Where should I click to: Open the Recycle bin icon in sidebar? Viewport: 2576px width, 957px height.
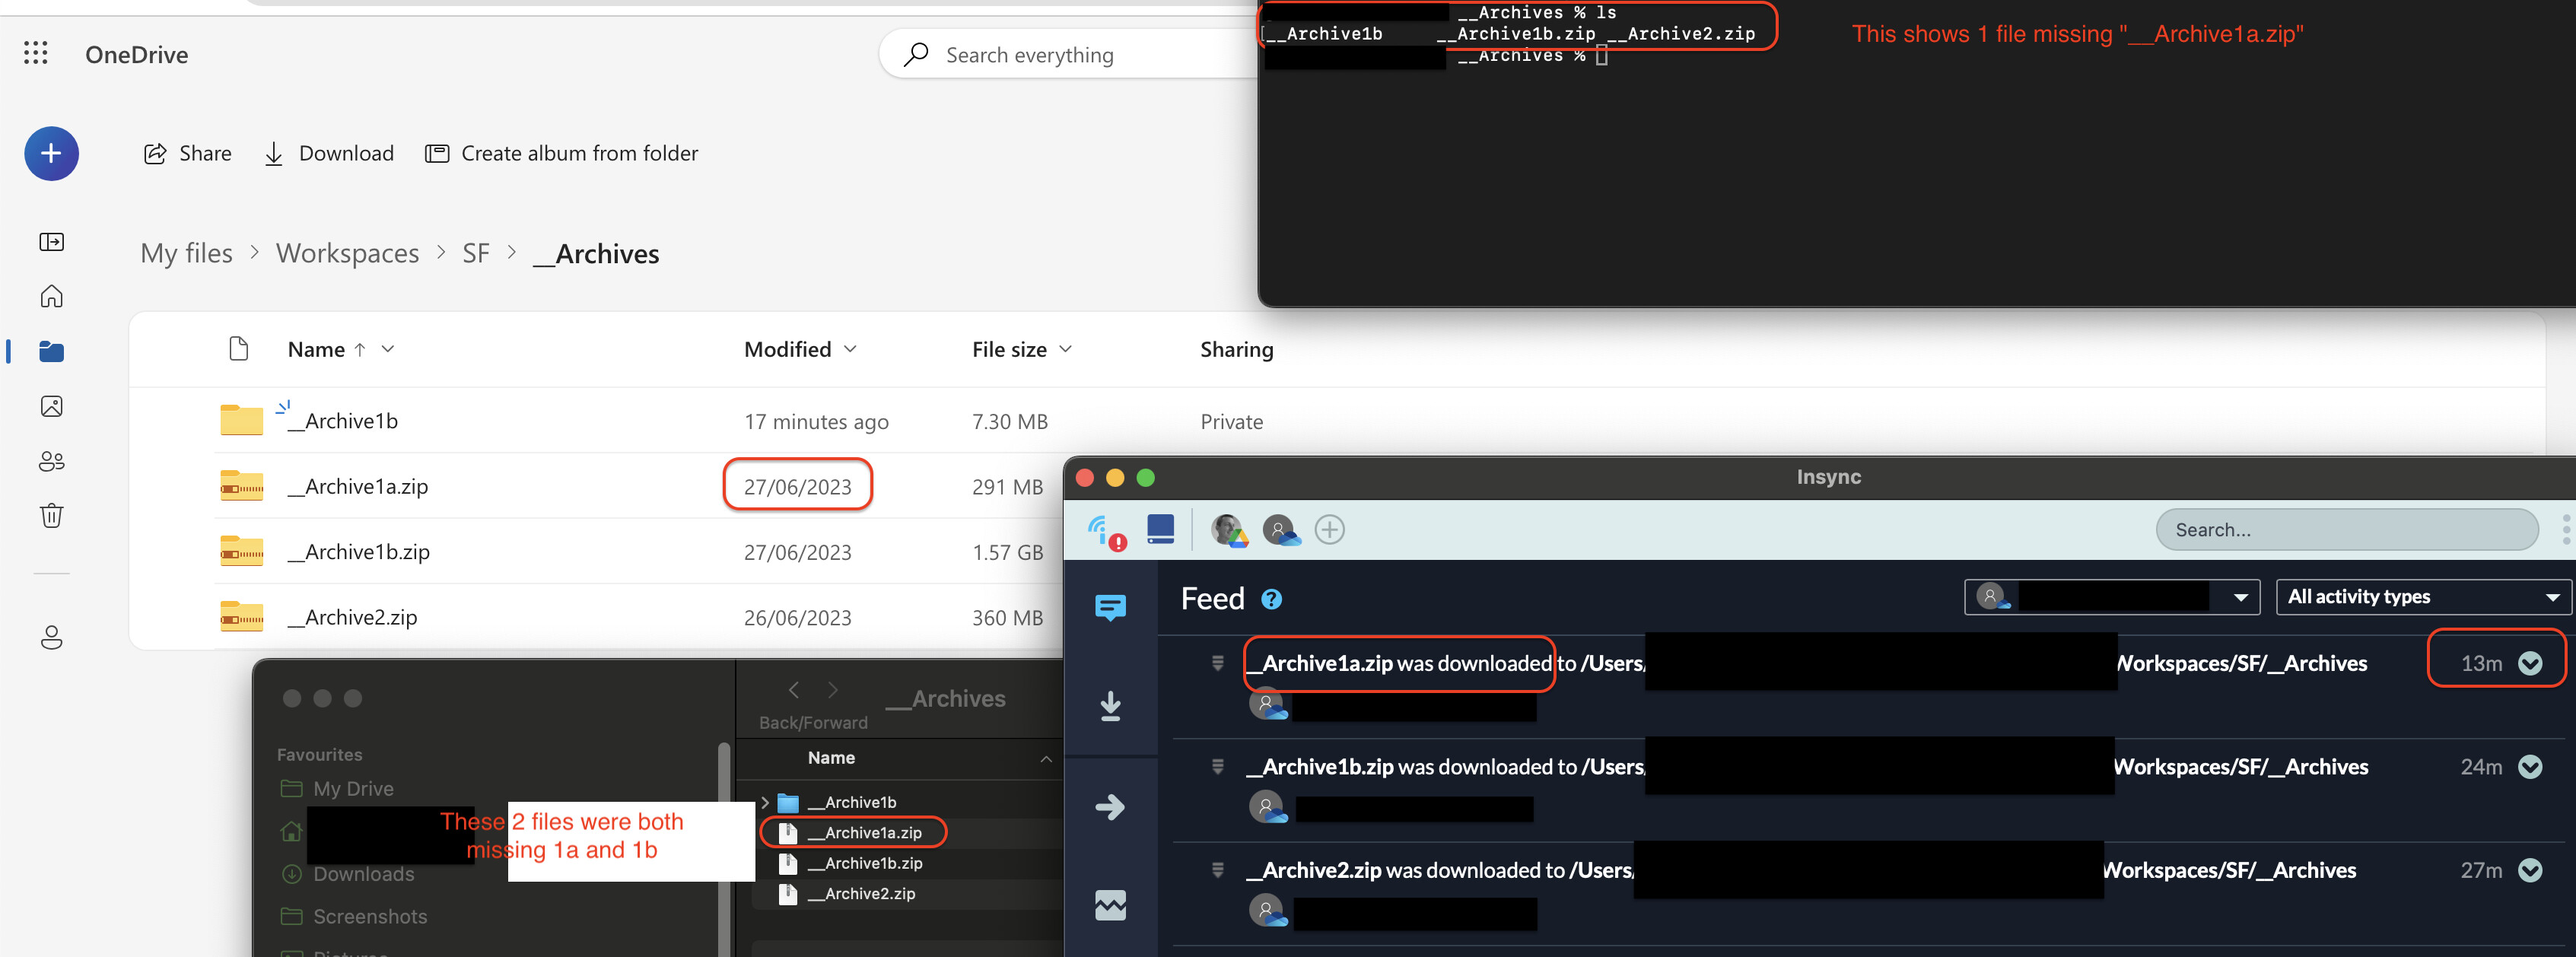(x=51, y=516)
